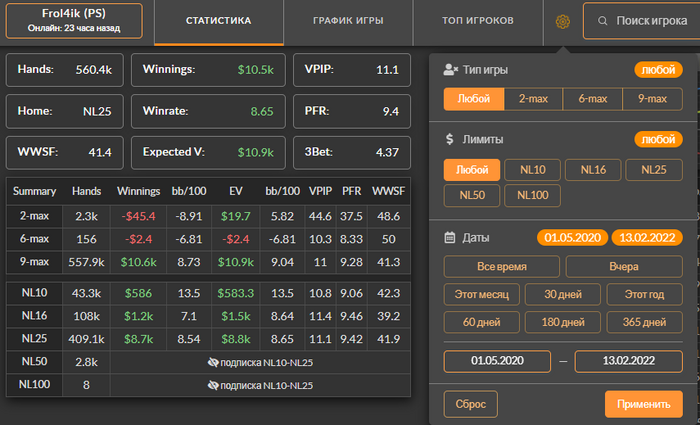Choose the 60 дней date range
Screen dimensions: 700x425
pyautogui.click(x=482, y=322)
